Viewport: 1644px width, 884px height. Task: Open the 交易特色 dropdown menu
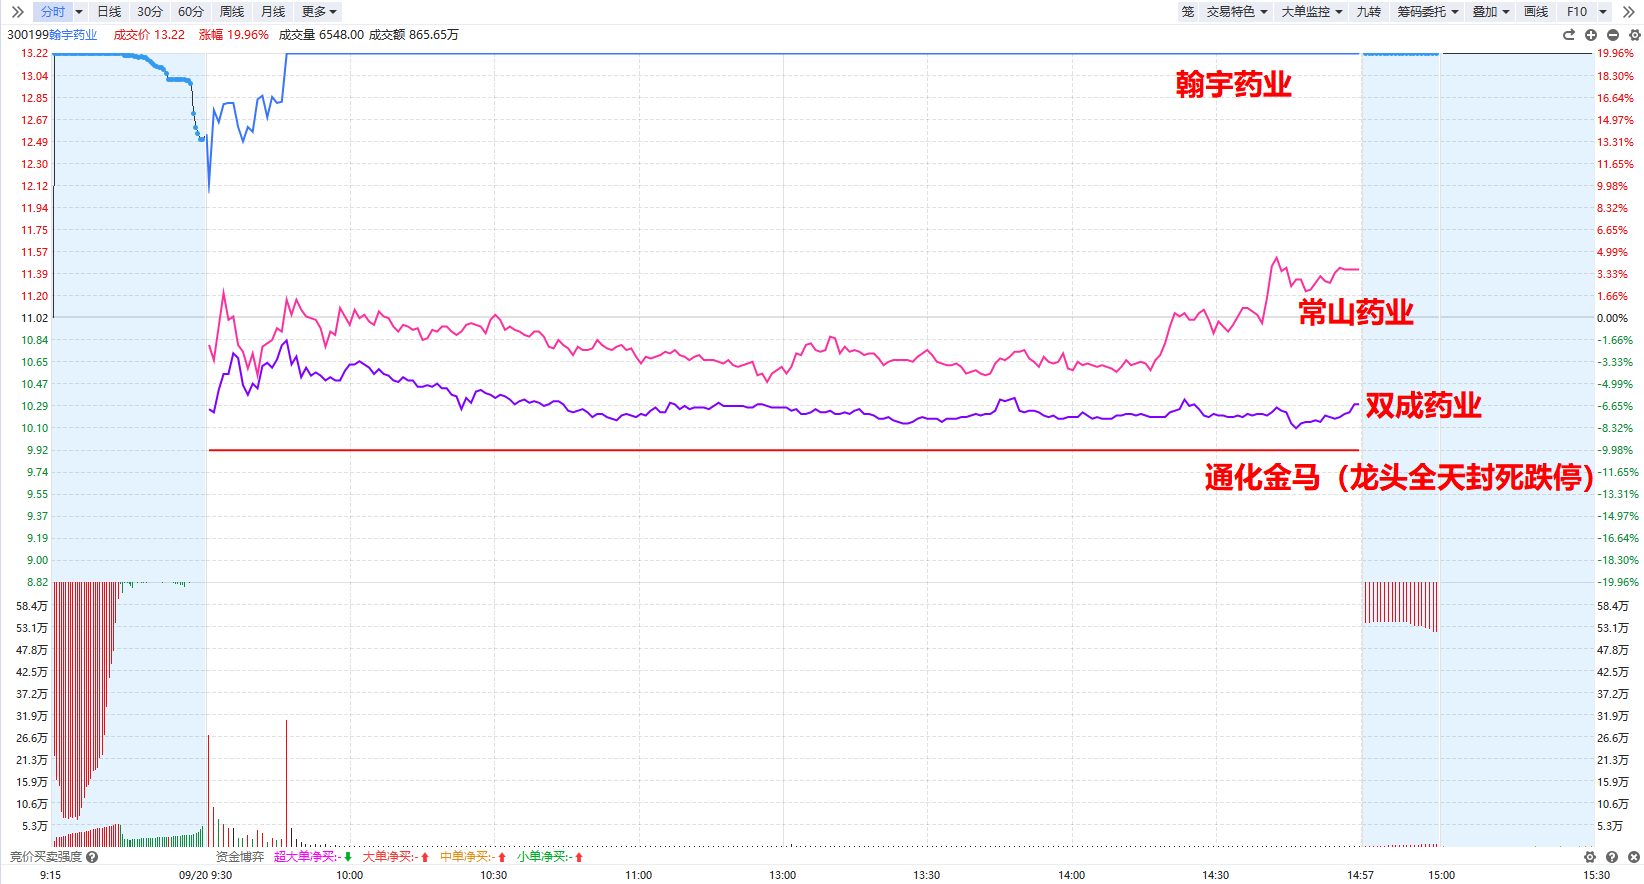click(x=1237, y=12)
